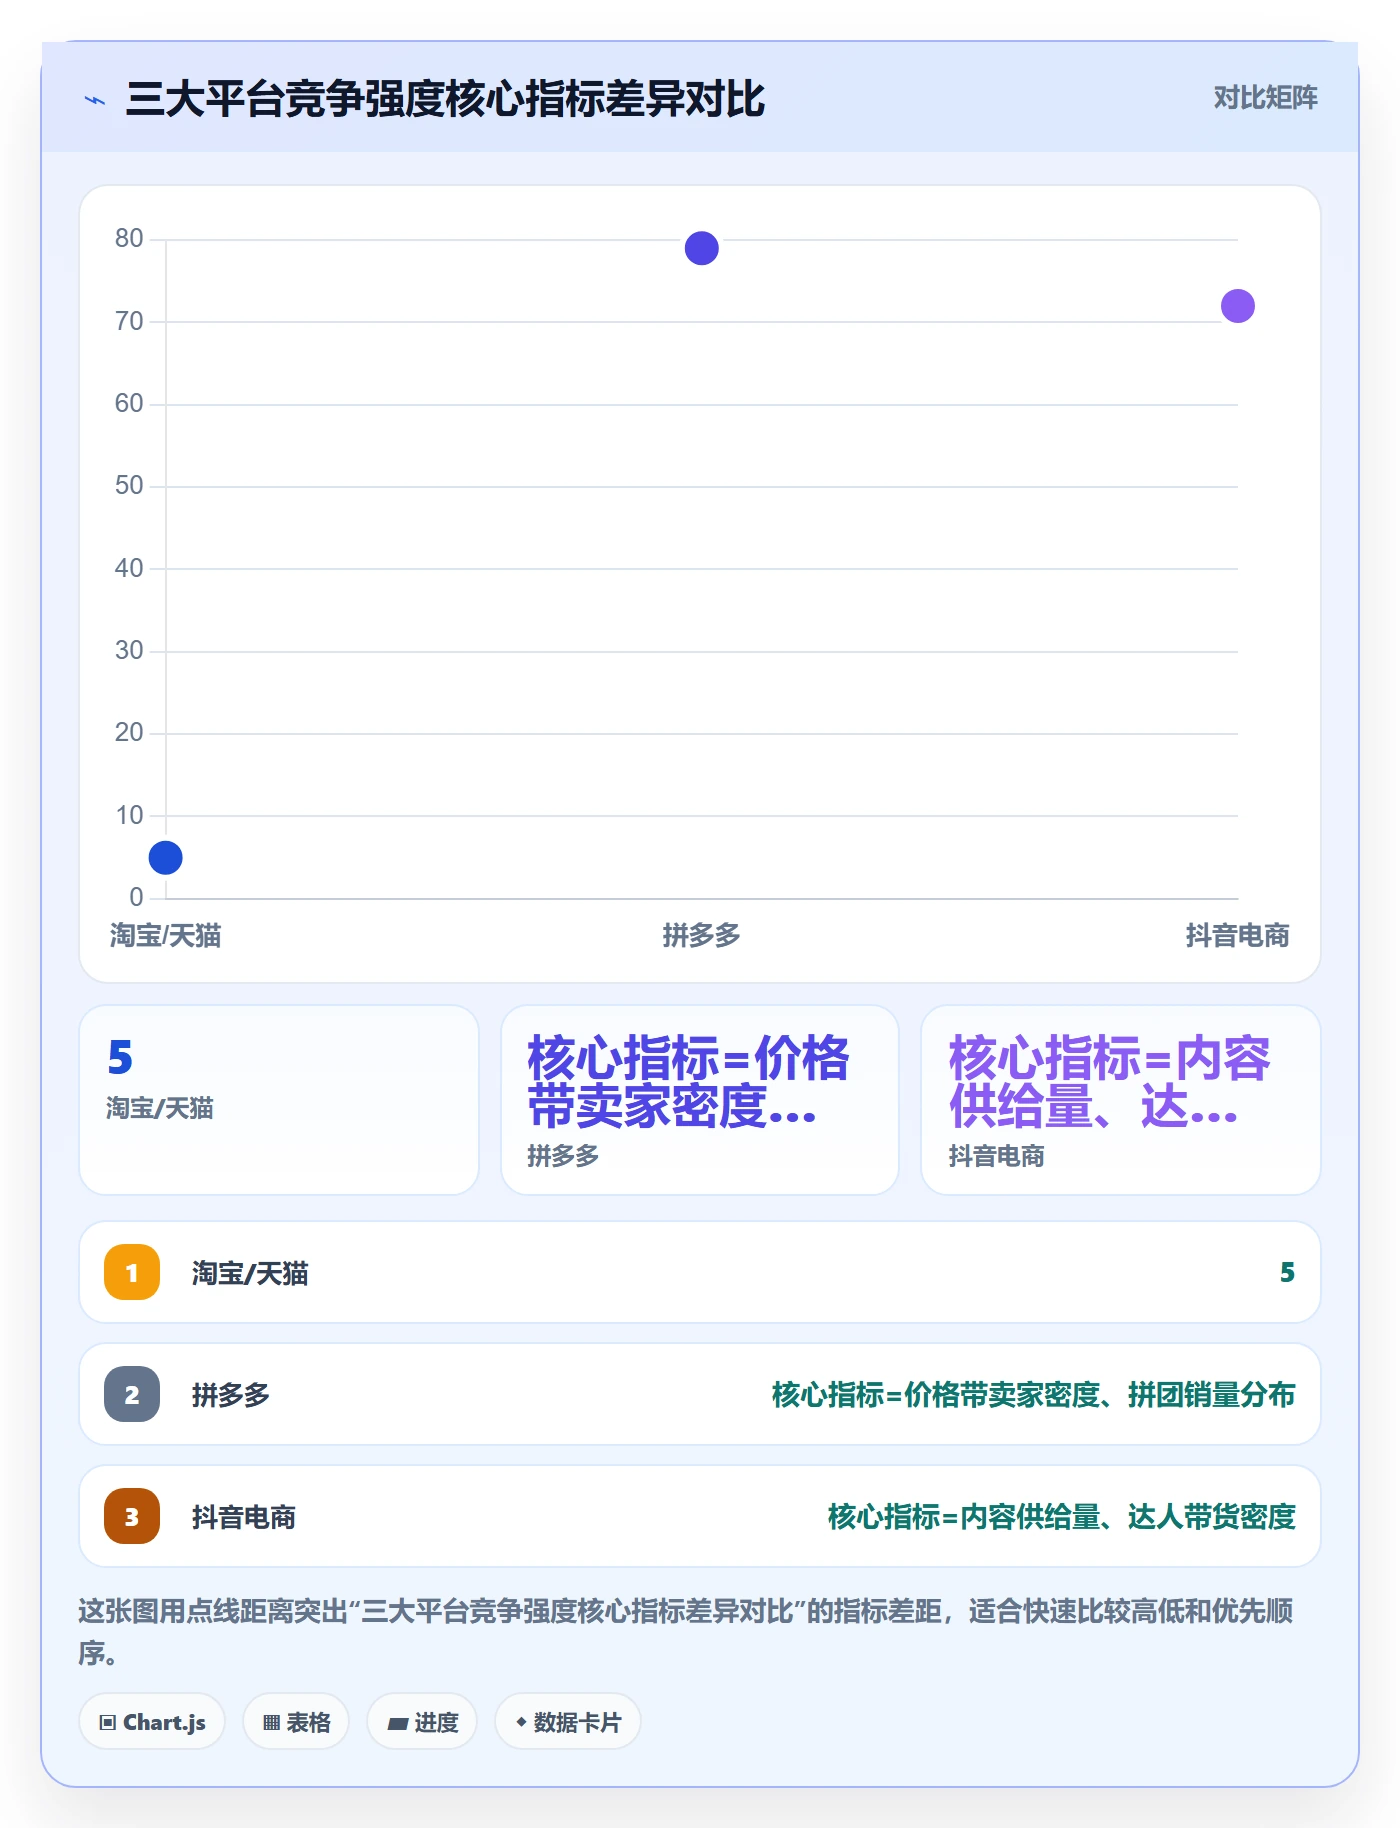
Task: Click 淘宝/天猫 name in ranked list
Action: [x=250, y=1273]
